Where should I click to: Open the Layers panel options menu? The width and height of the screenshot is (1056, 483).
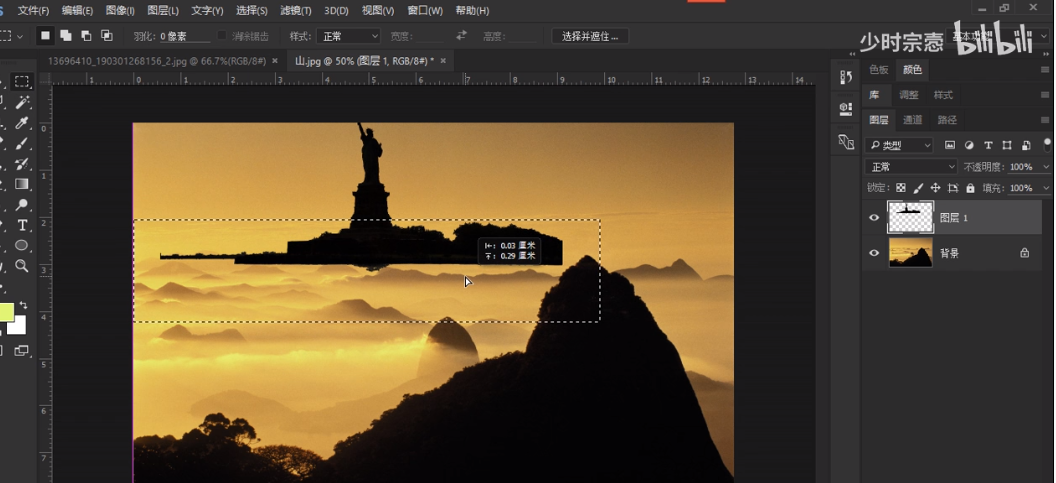(x=1045, y=120)
